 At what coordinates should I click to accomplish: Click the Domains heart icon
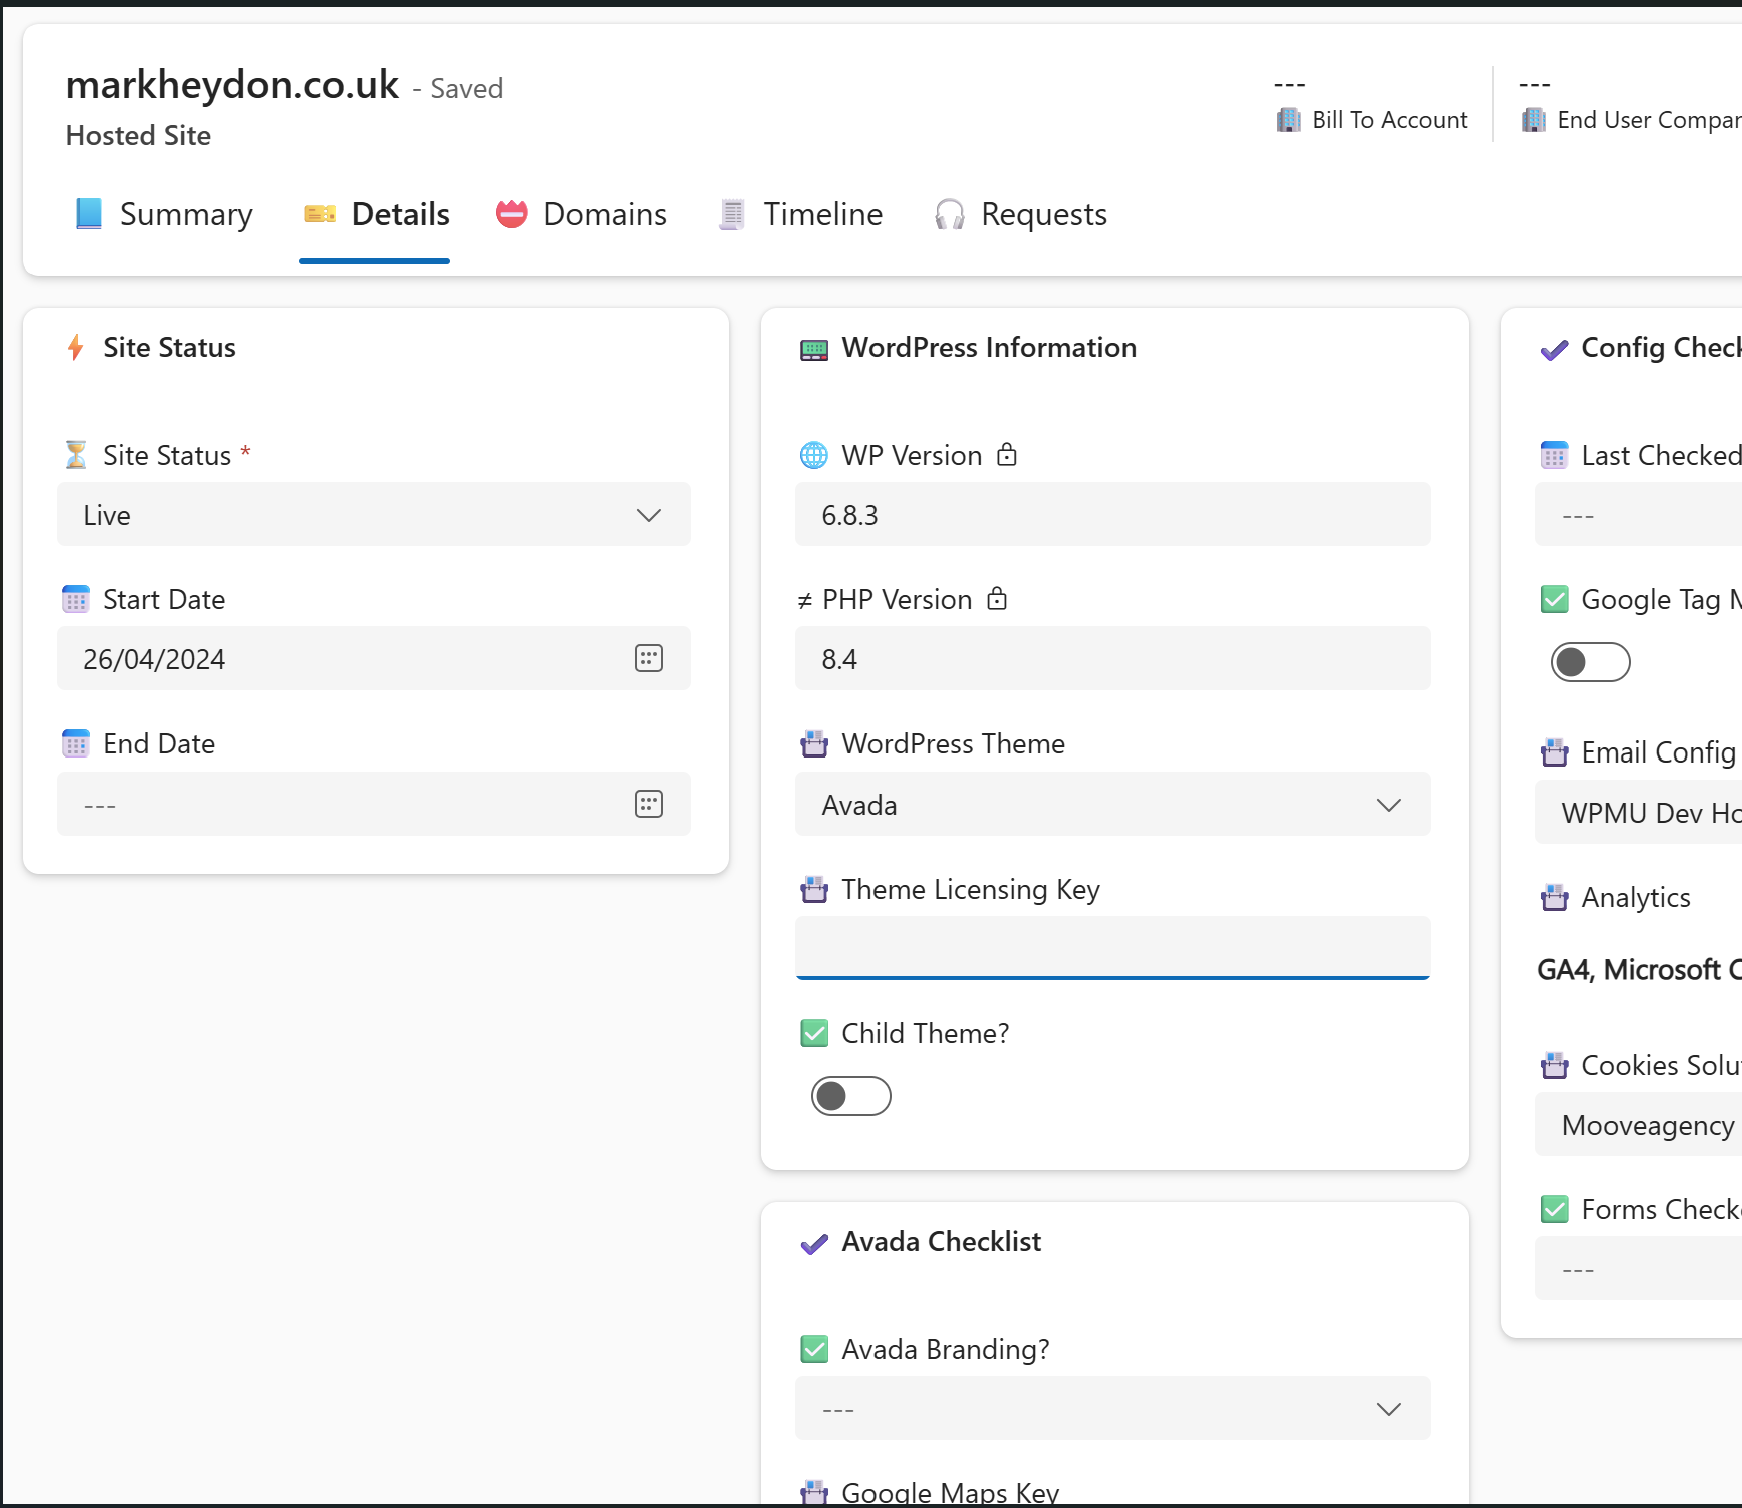click(x=511, y=213)
